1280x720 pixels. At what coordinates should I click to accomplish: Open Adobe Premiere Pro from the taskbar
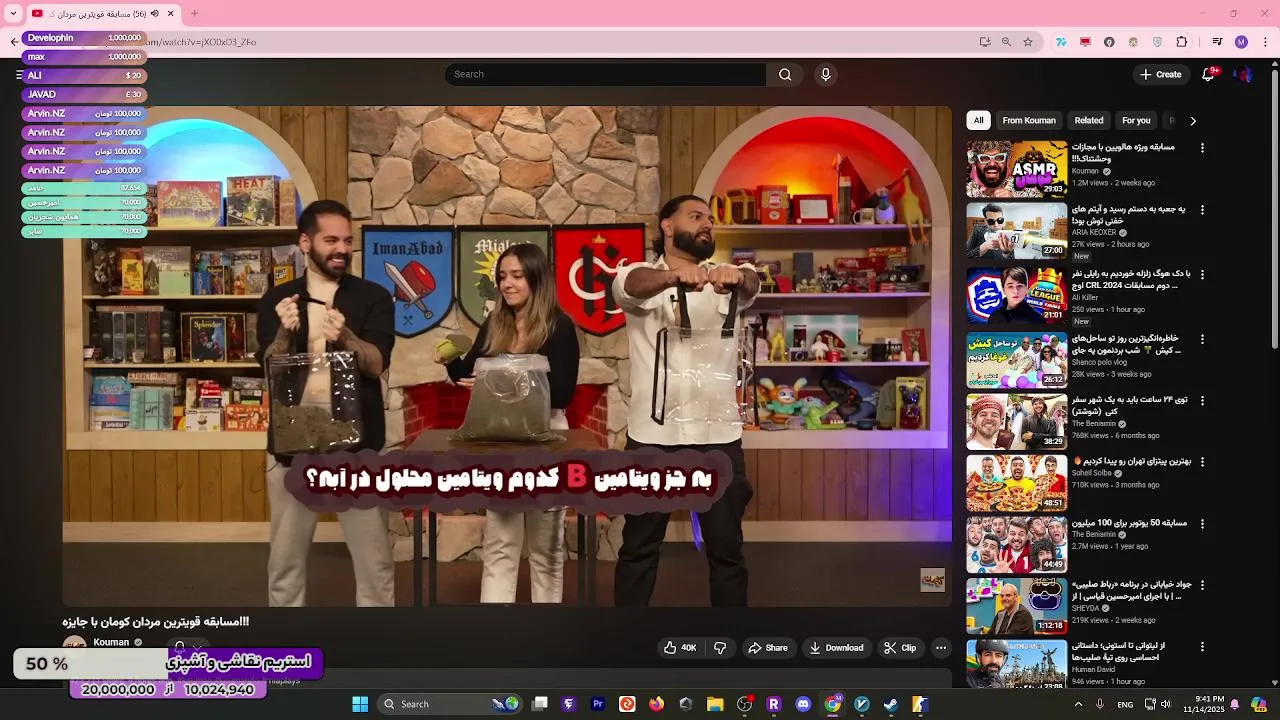(598, 704)
